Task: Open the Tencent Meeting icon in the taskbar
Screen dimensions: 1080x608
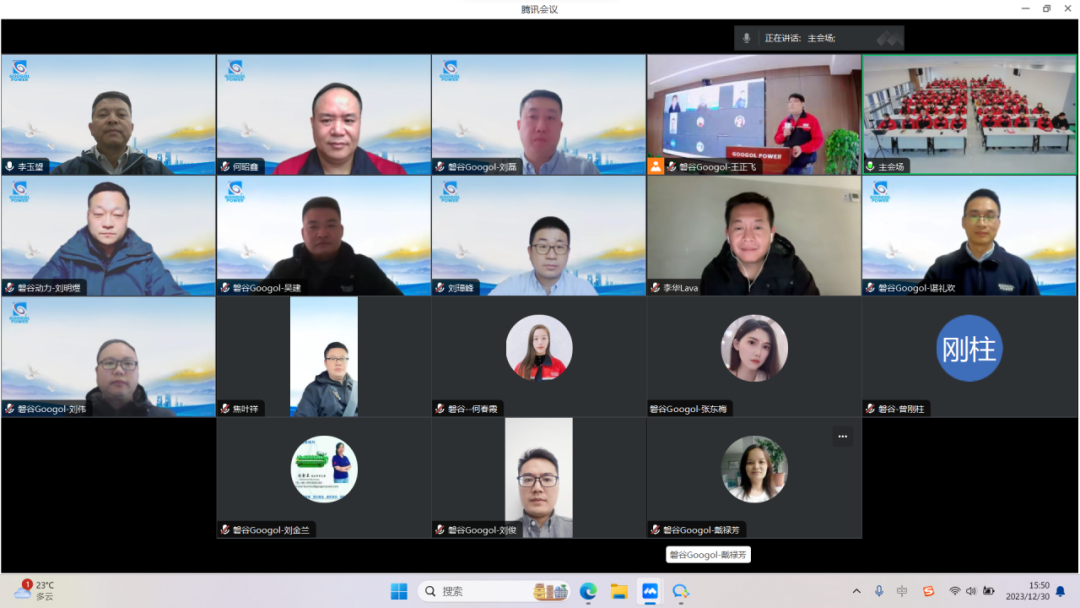Action: [650, 591]
